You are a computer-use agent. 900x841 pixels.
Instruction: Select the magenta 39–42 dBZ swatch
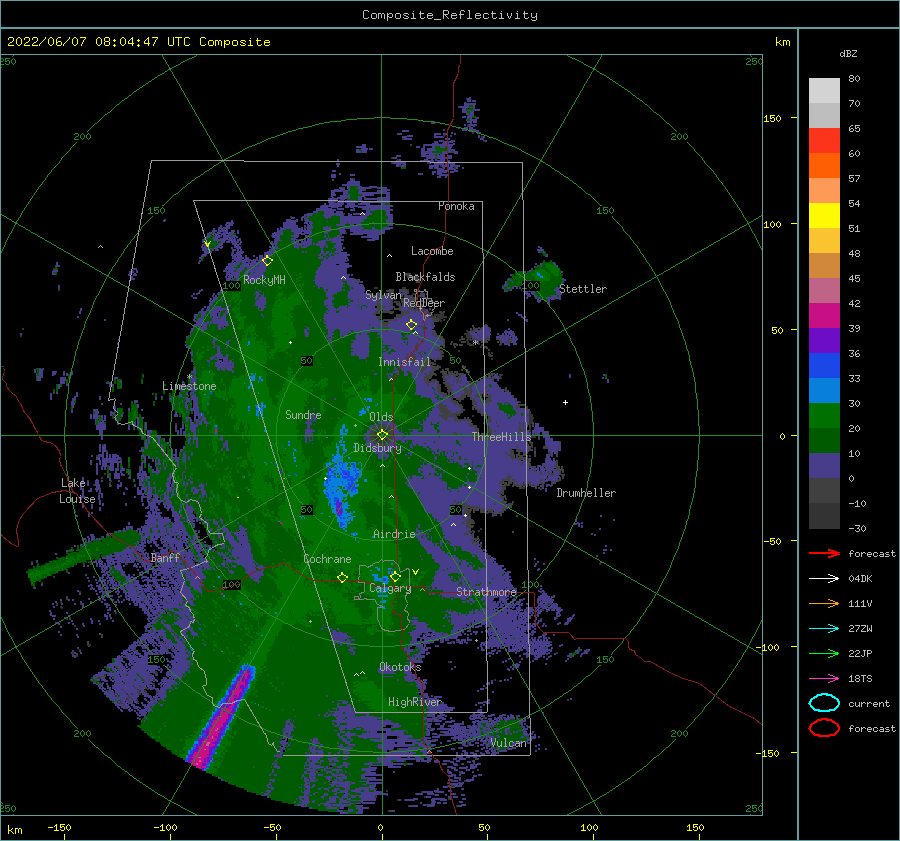pos(824,316)
